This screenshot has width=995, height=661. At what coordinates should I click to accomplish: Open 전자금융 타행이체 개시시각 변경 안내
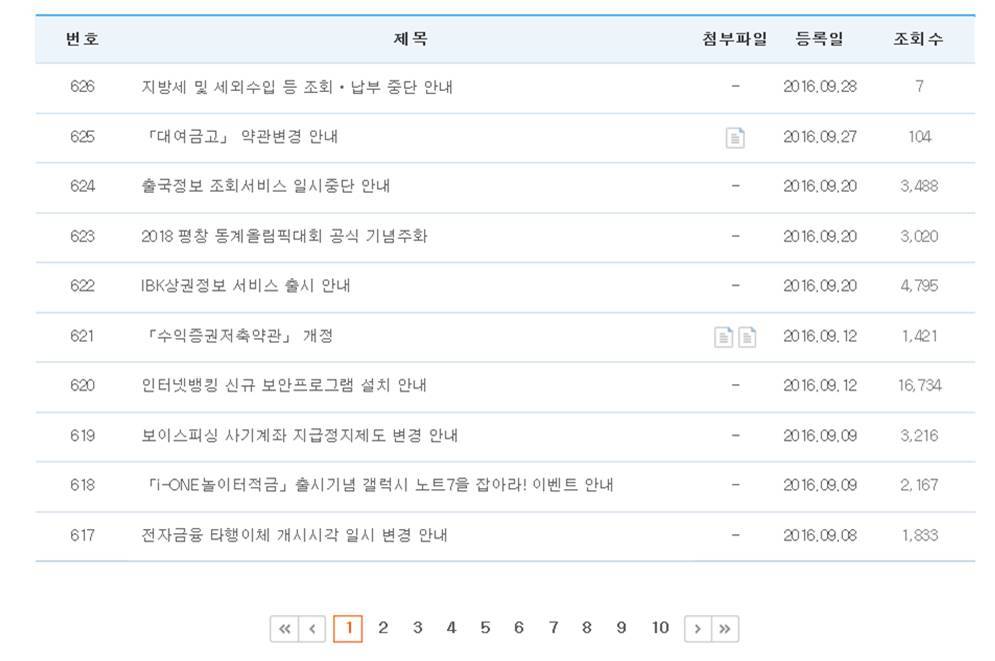pyautogui.click(x=294, y=535)
